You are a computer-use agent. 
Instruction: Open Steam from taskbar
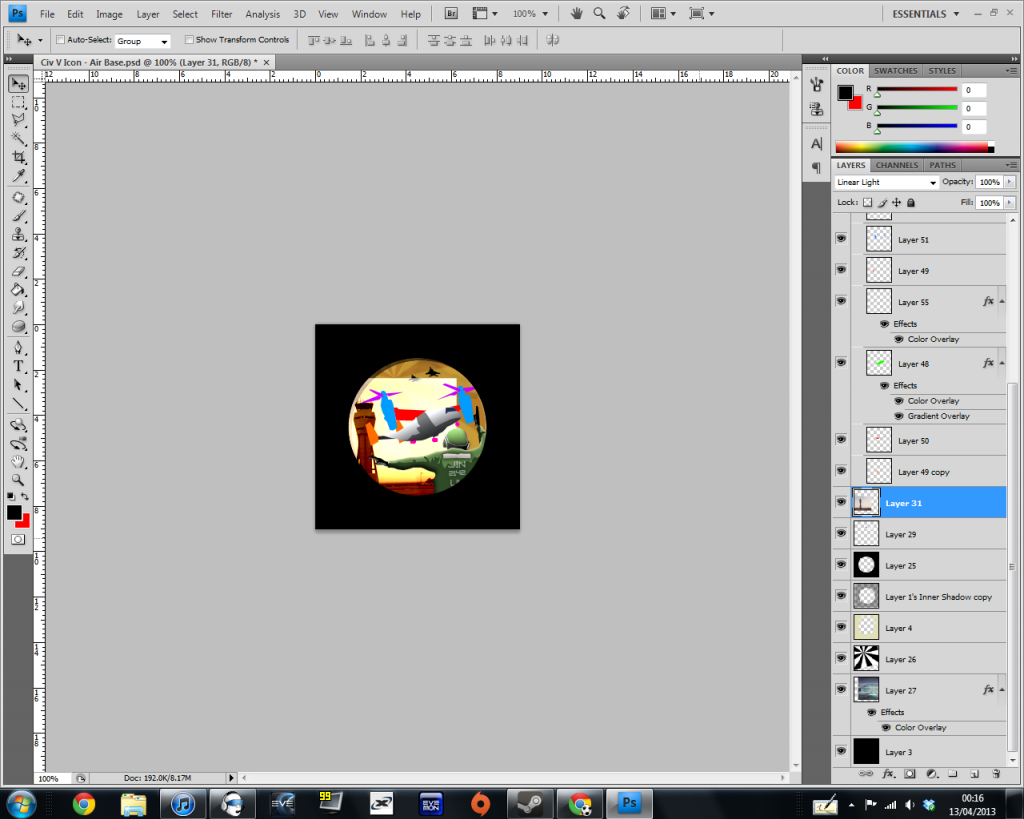[x=530, y=803]
